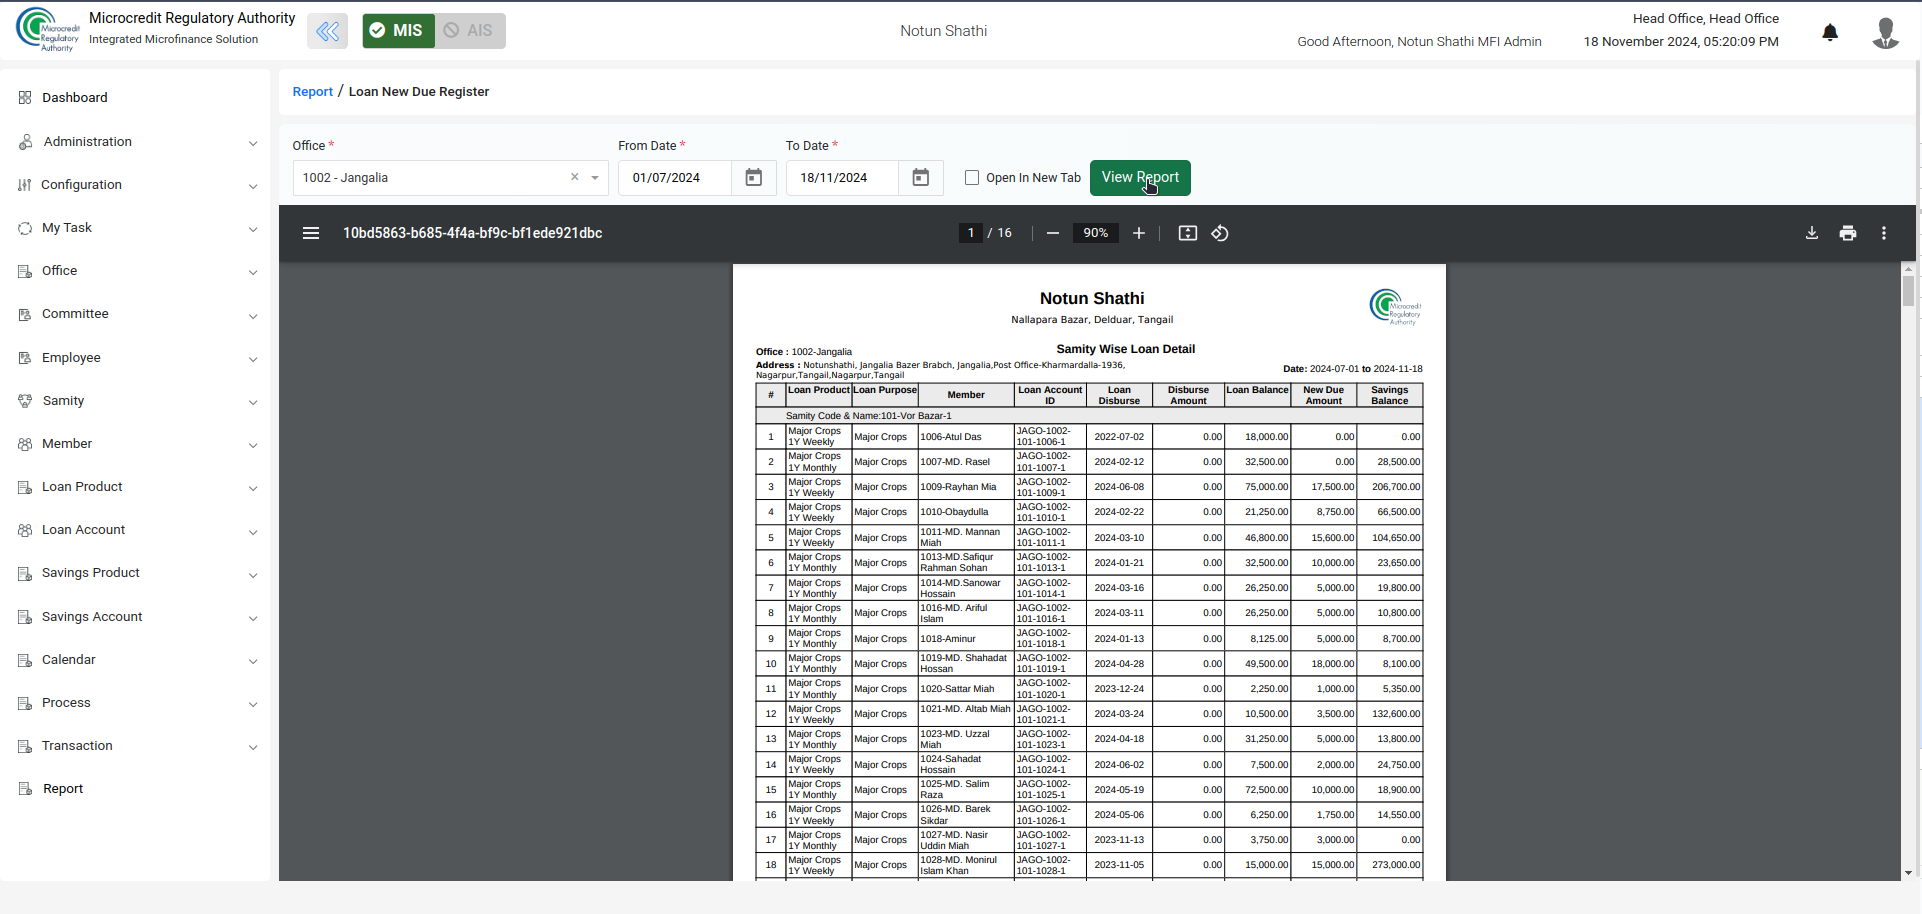Go to Report breadcrumb link
Screen dimensions: 1922x914
click(312, 92)
